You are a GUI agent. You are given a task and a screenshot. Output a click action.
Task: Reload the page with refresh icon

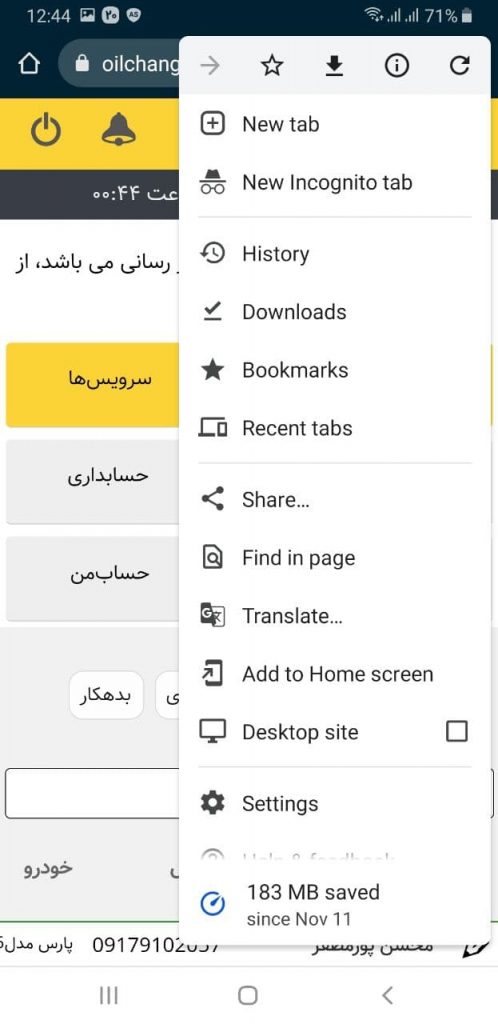click(459, 65)
